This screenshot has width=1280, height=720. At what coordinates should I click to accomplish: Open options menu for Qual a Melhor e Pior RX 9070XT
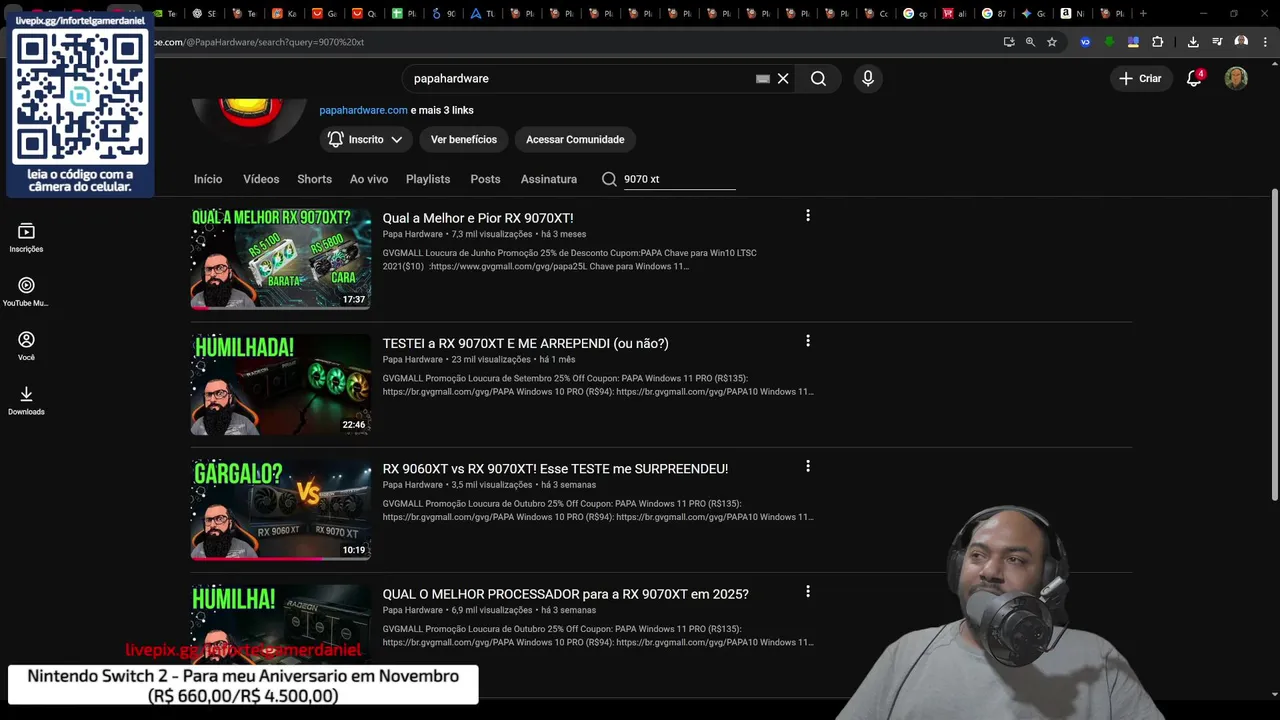(x=808, y=215)
